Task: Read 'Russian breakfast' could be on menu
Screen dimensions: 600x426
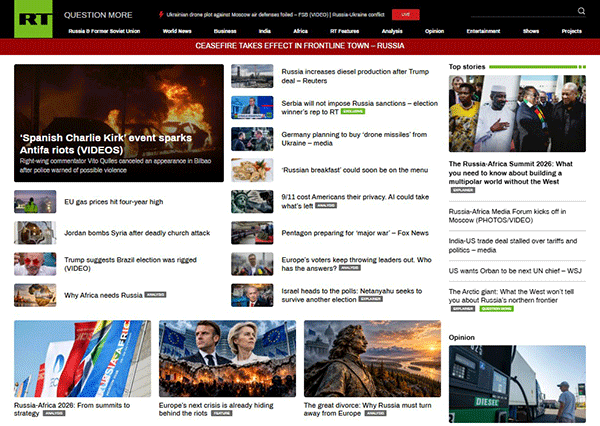Action: point(355,170)
